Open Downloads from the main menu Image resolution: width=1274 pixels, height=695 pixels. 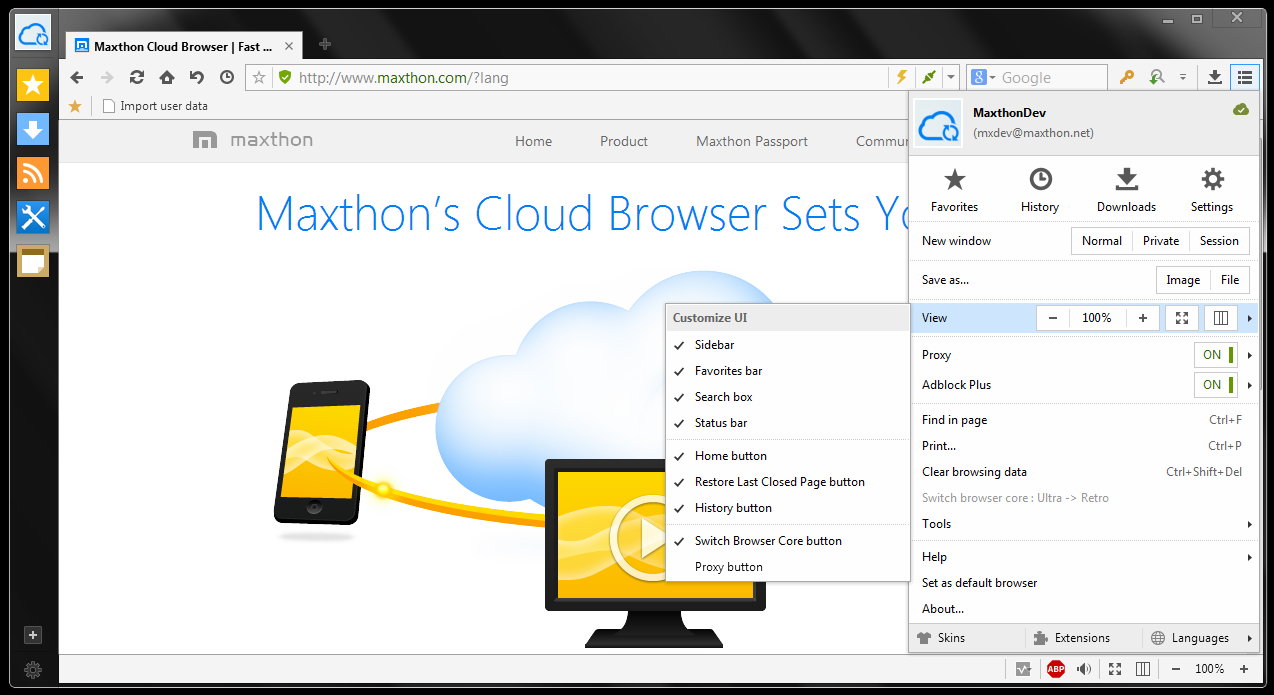[1126, 190]
